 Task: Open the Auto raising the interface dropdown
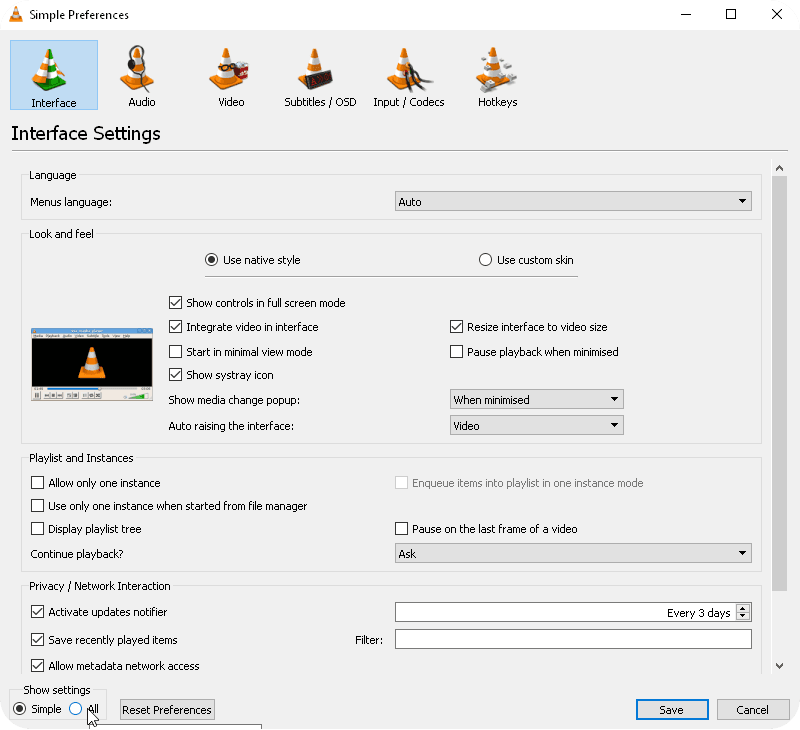[x=537, y=425]
